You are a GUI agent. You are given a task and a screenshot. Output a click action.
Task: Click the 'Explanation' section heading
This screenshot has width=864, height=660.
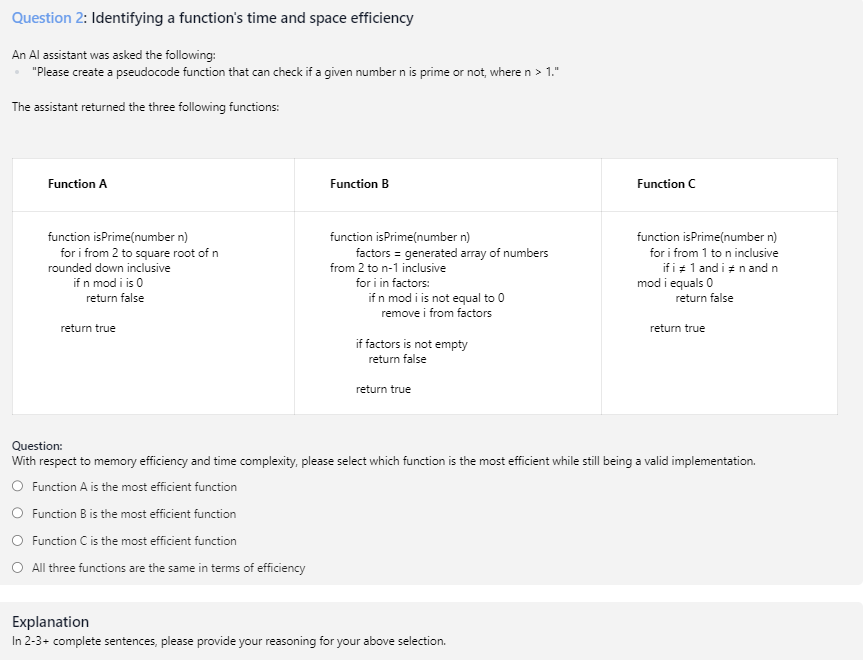tap(50, 622)
